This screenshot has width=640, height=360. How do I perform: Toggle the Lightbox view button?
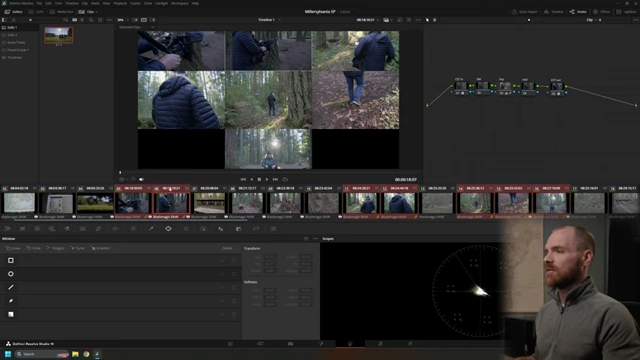pos(627,12)
